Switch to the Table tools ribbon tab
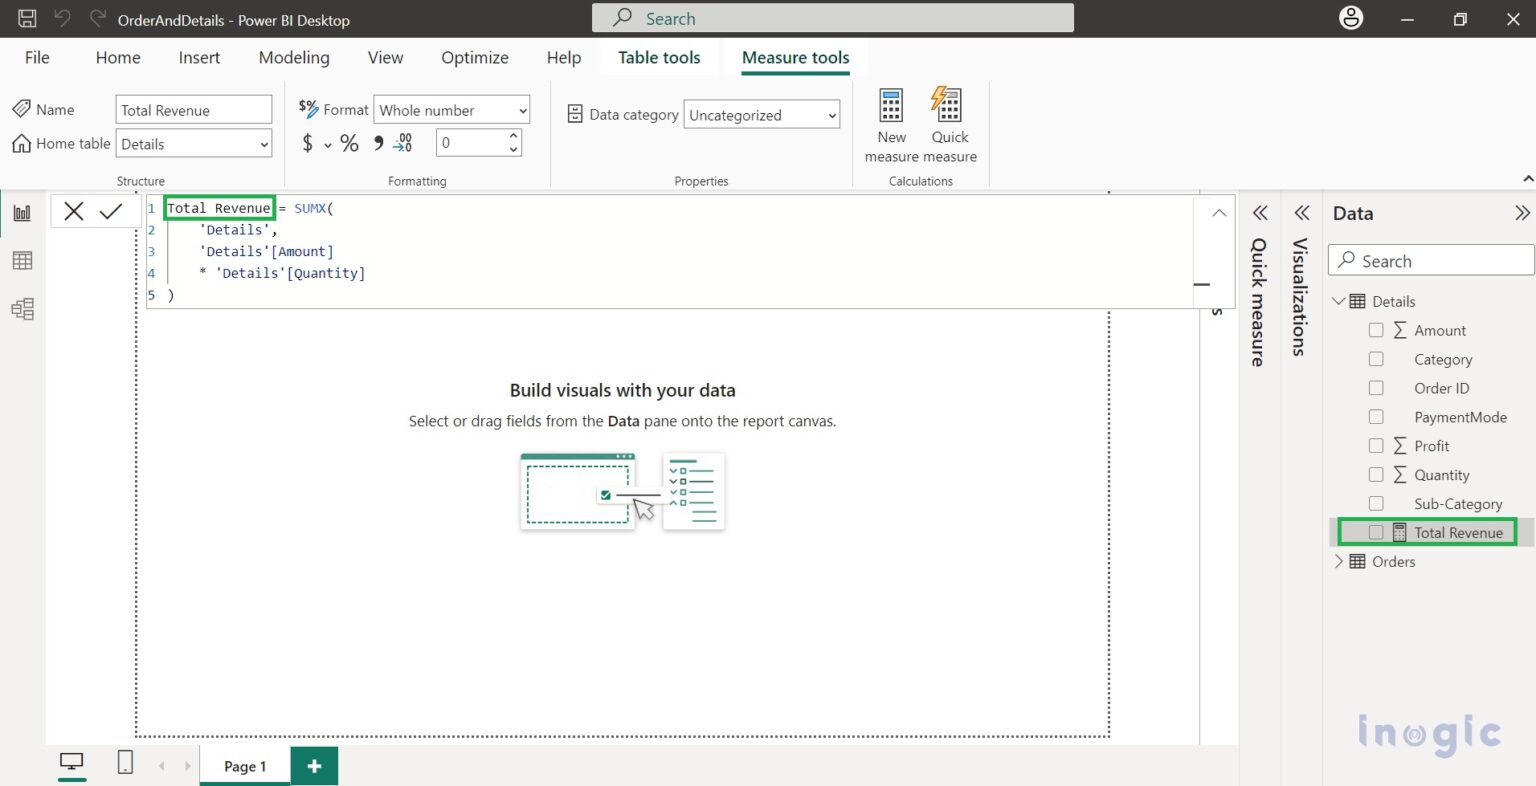Screen dimensions: 1536x786 [658, 57]
